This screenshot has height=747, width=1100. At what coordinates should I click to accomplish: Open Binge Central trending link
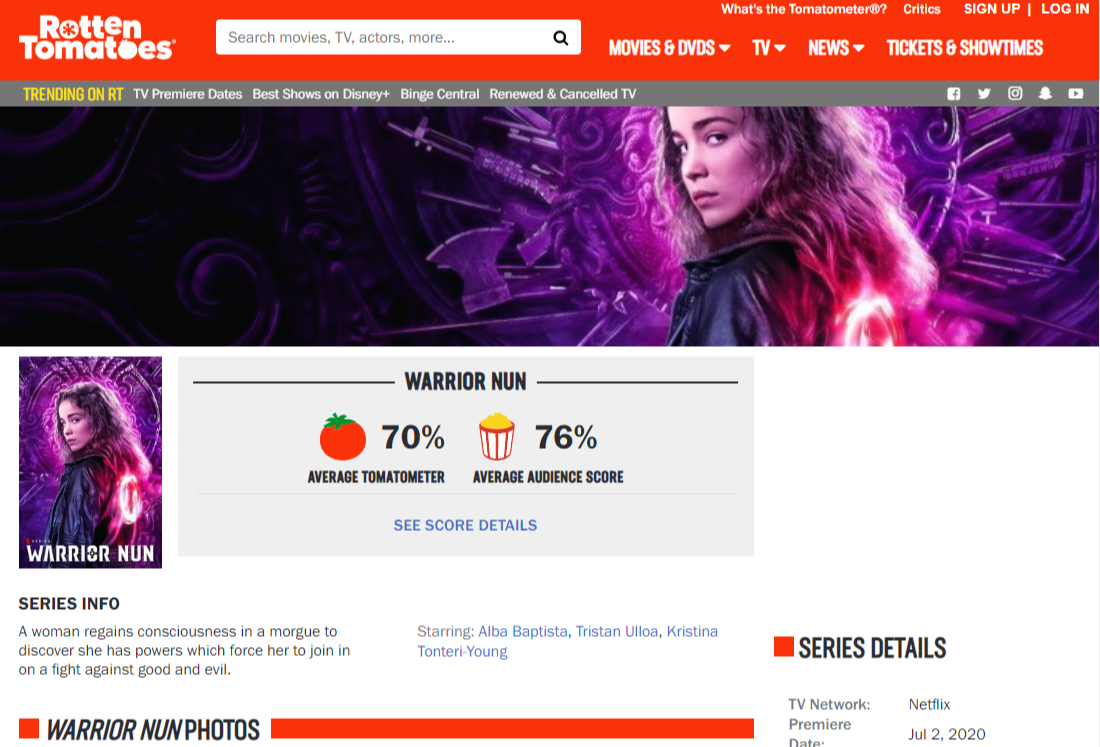pos(440,94)
